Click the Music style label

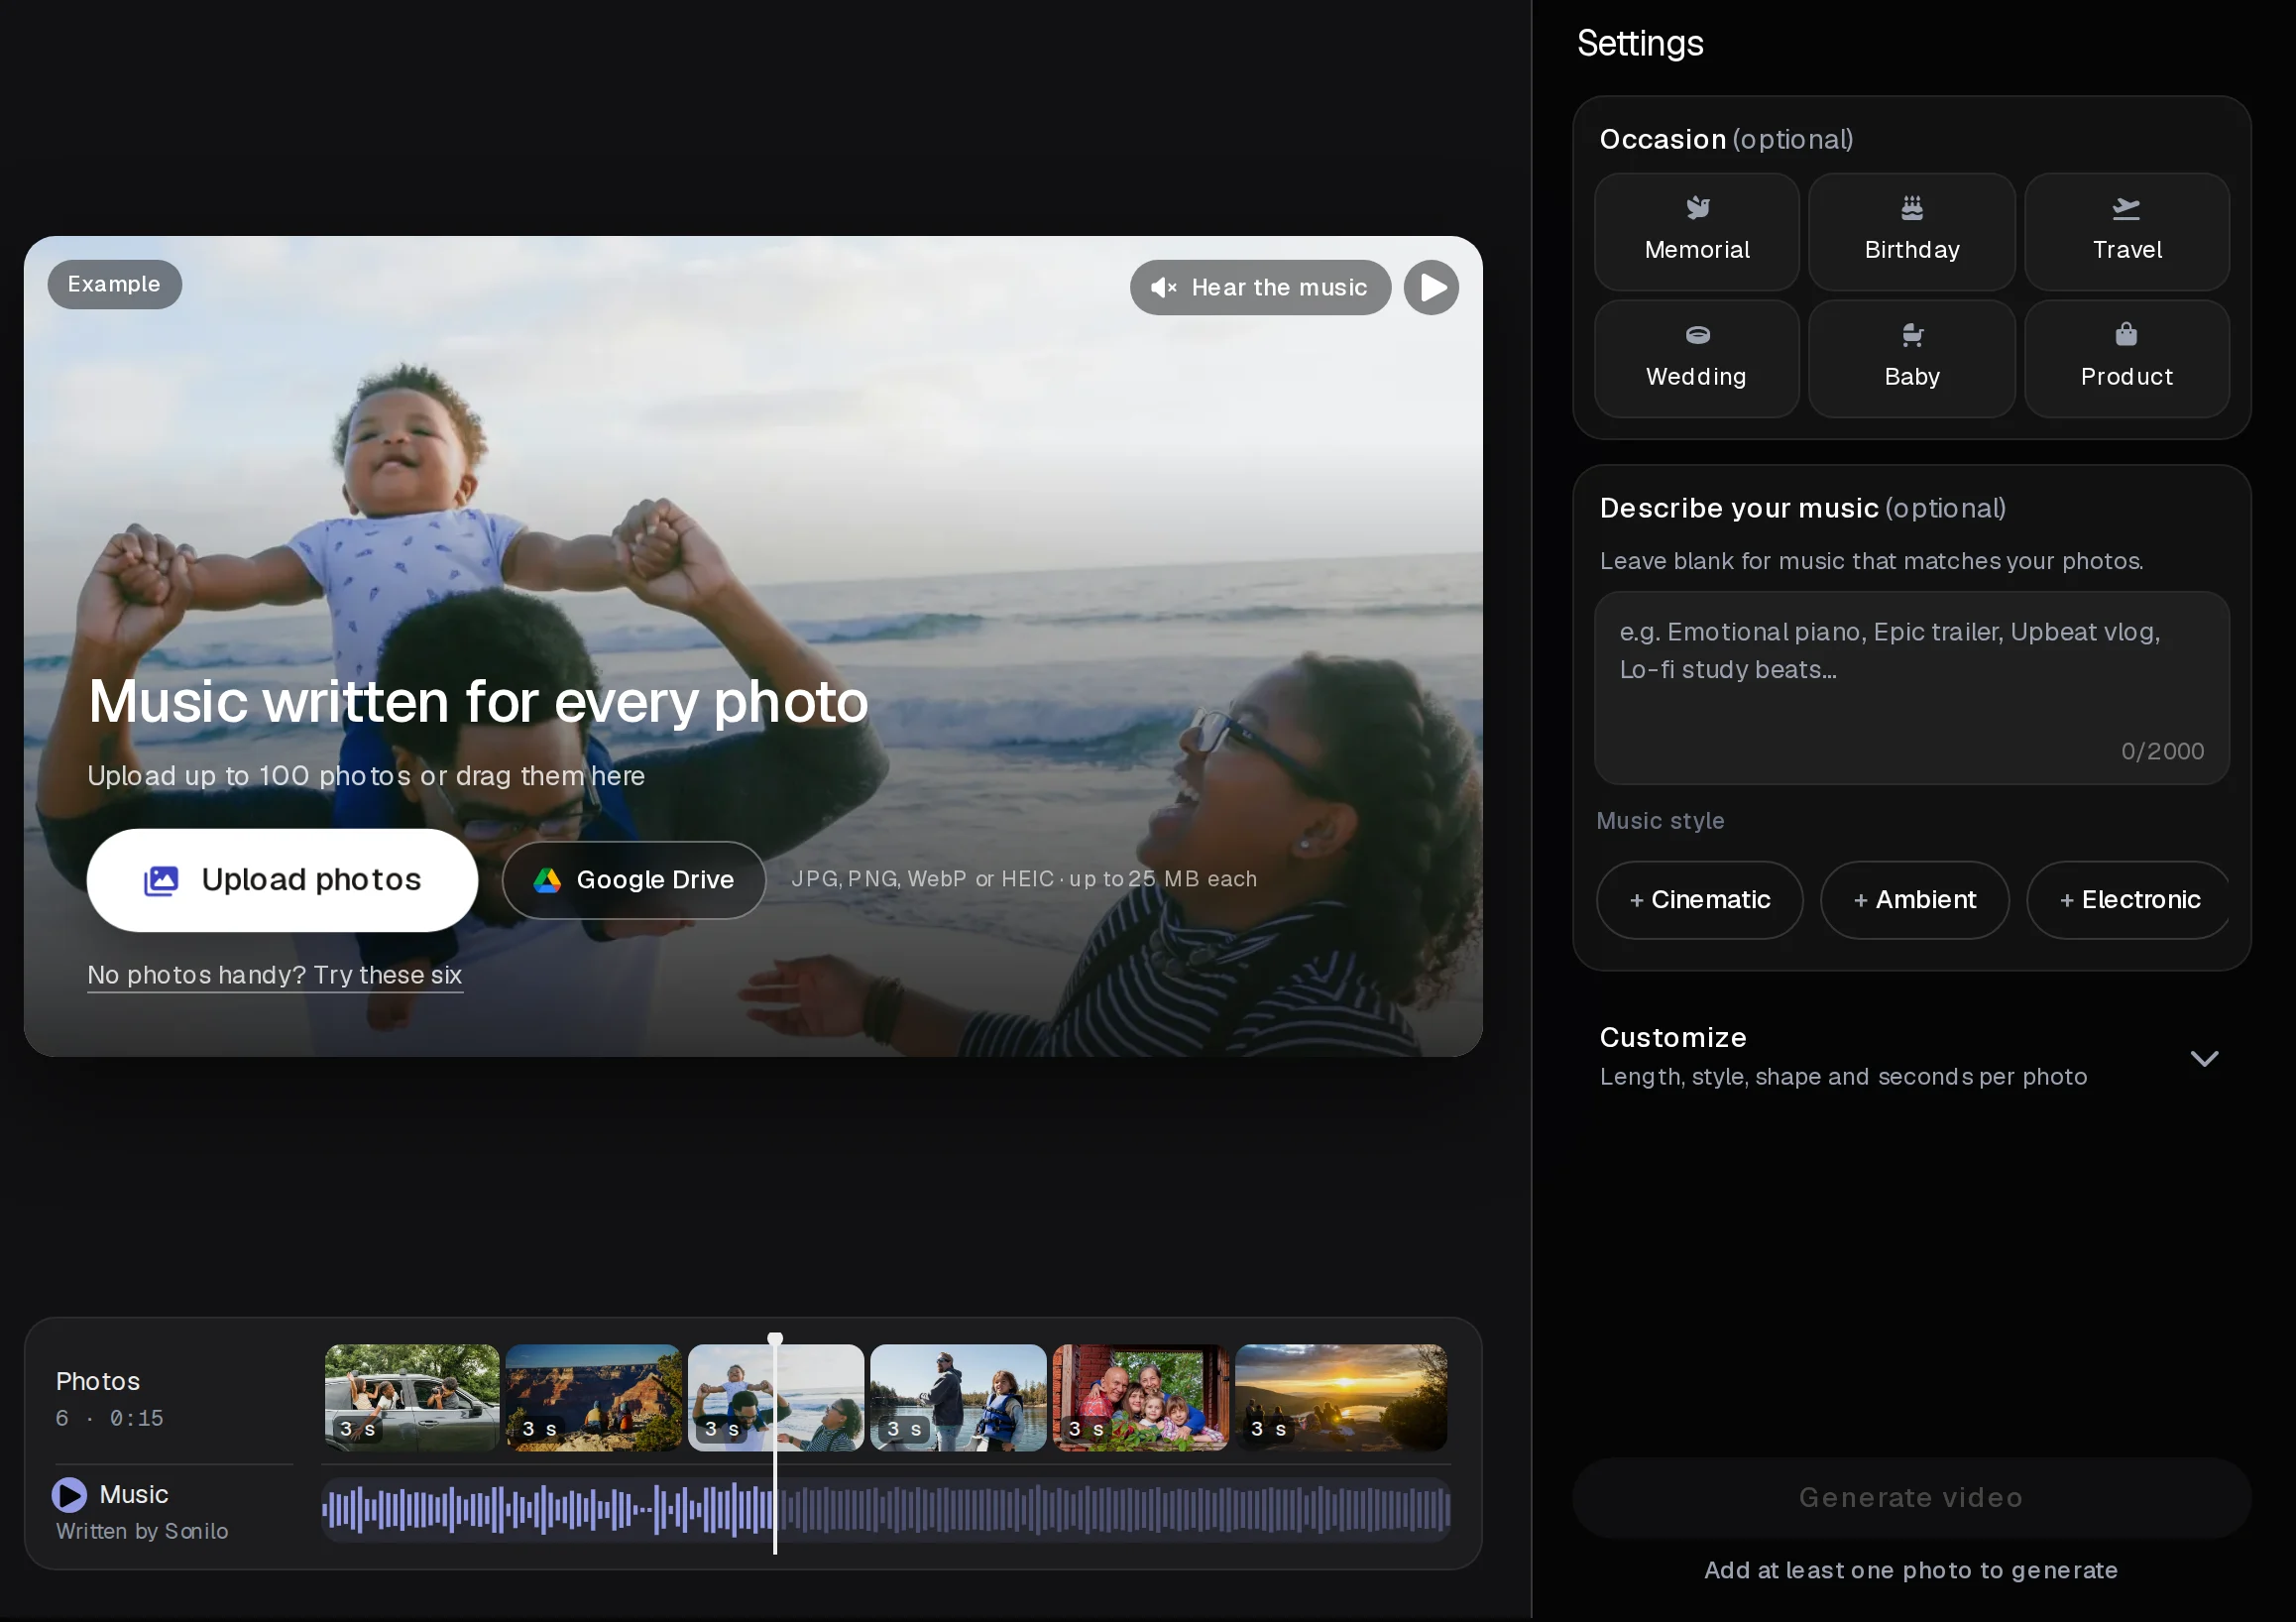(1660, 821)
